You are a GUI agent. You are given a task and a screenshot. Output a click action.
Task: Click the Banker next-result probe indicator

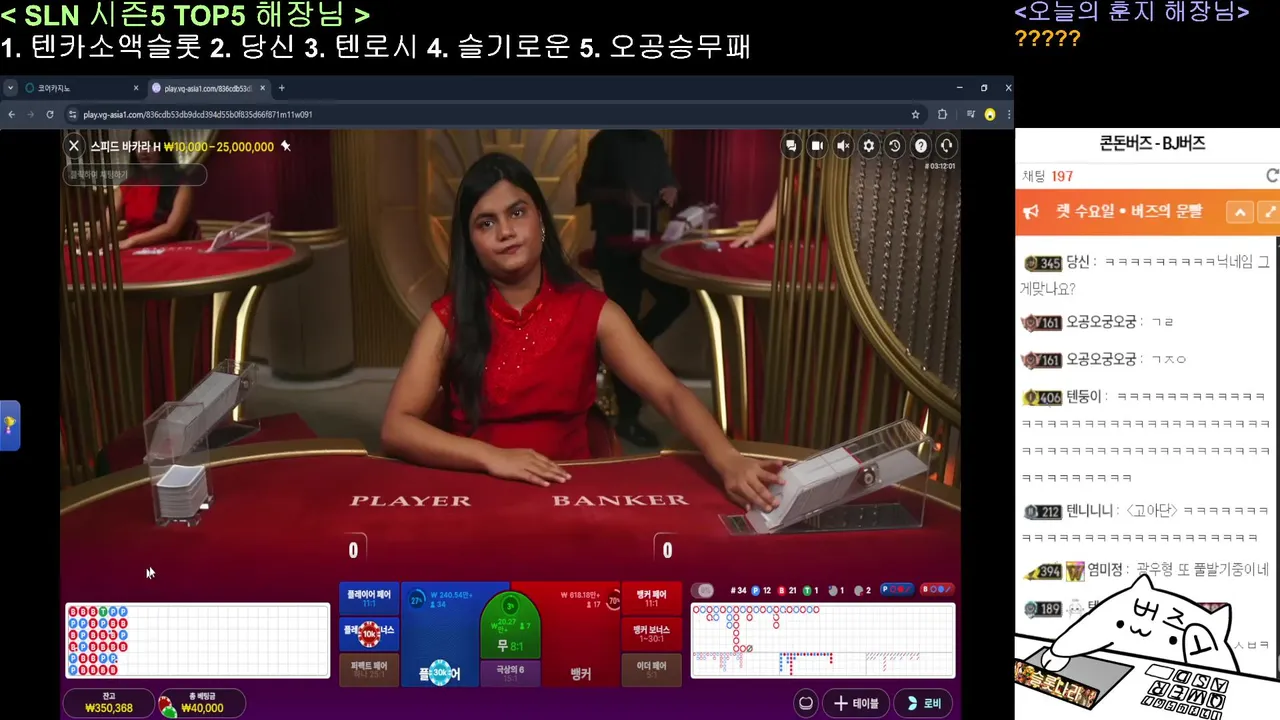937,590
